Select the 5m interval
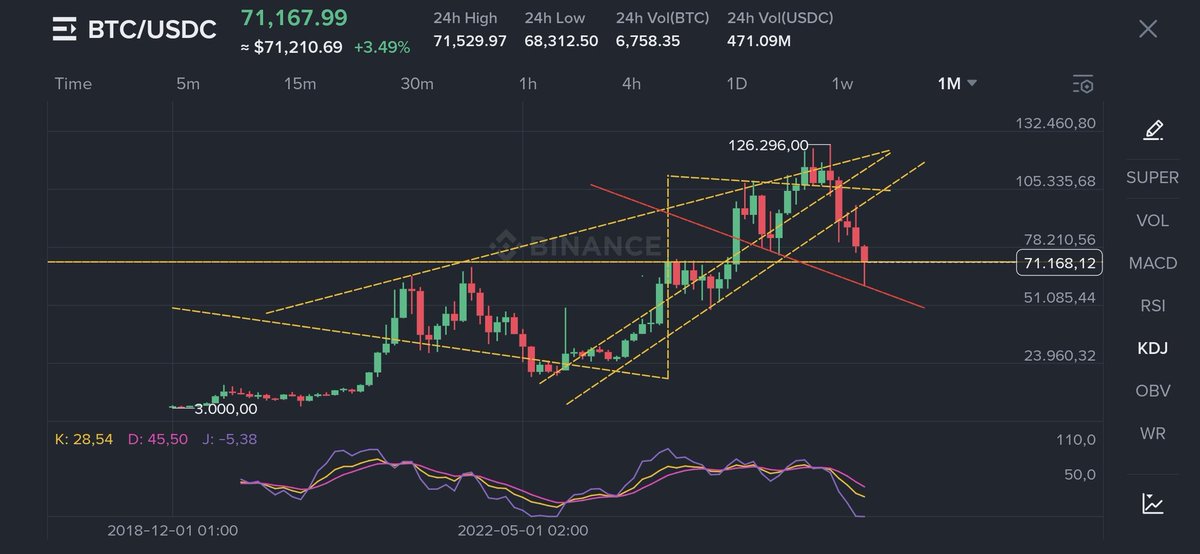Viewport: 1200px width, 554px height. [188, 84]
